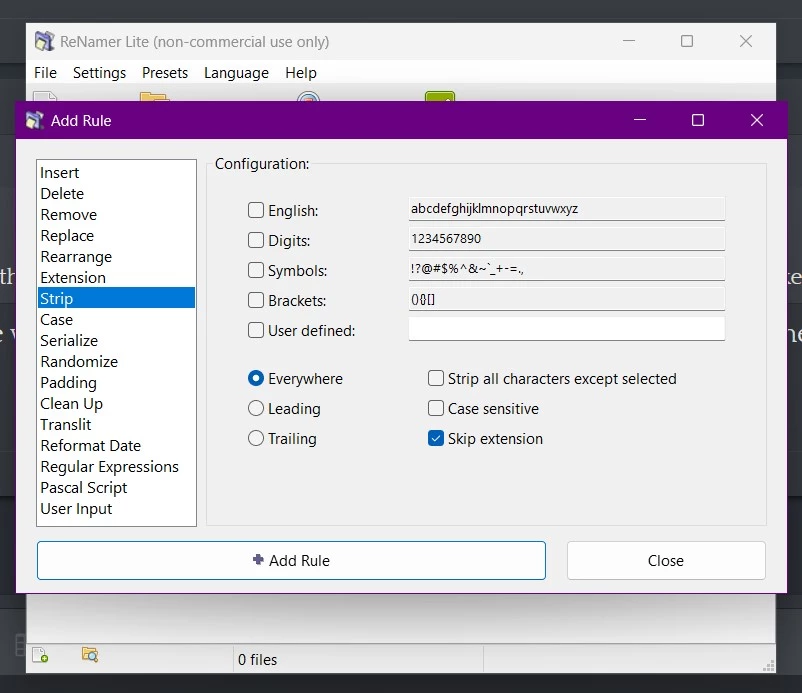Select the Translit rule
The width and height of the screenshot is (802, 693).
[117, 424]
